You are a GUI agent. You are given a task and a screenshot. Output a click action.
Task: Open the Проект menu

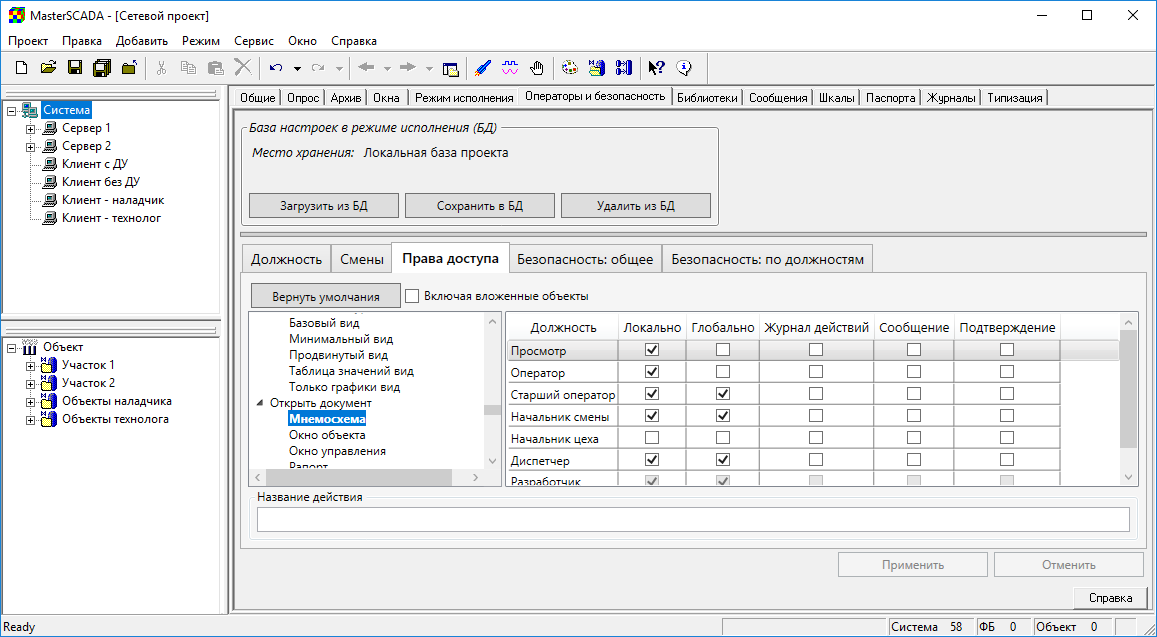point(28,41)
